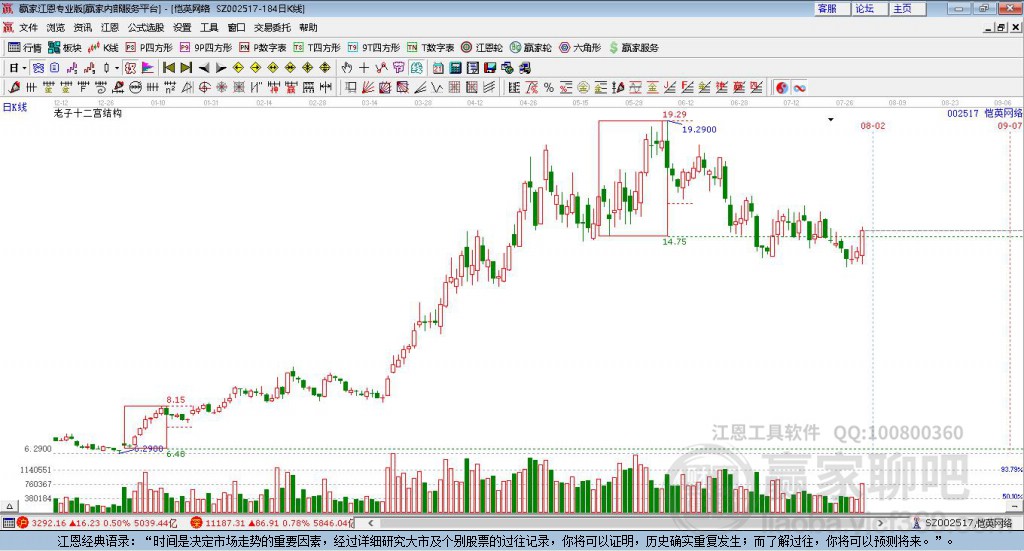Step chart right with black arrow
Image resolution: width=1024 pixels, height=551 pixels.
[x=221, y=68]
